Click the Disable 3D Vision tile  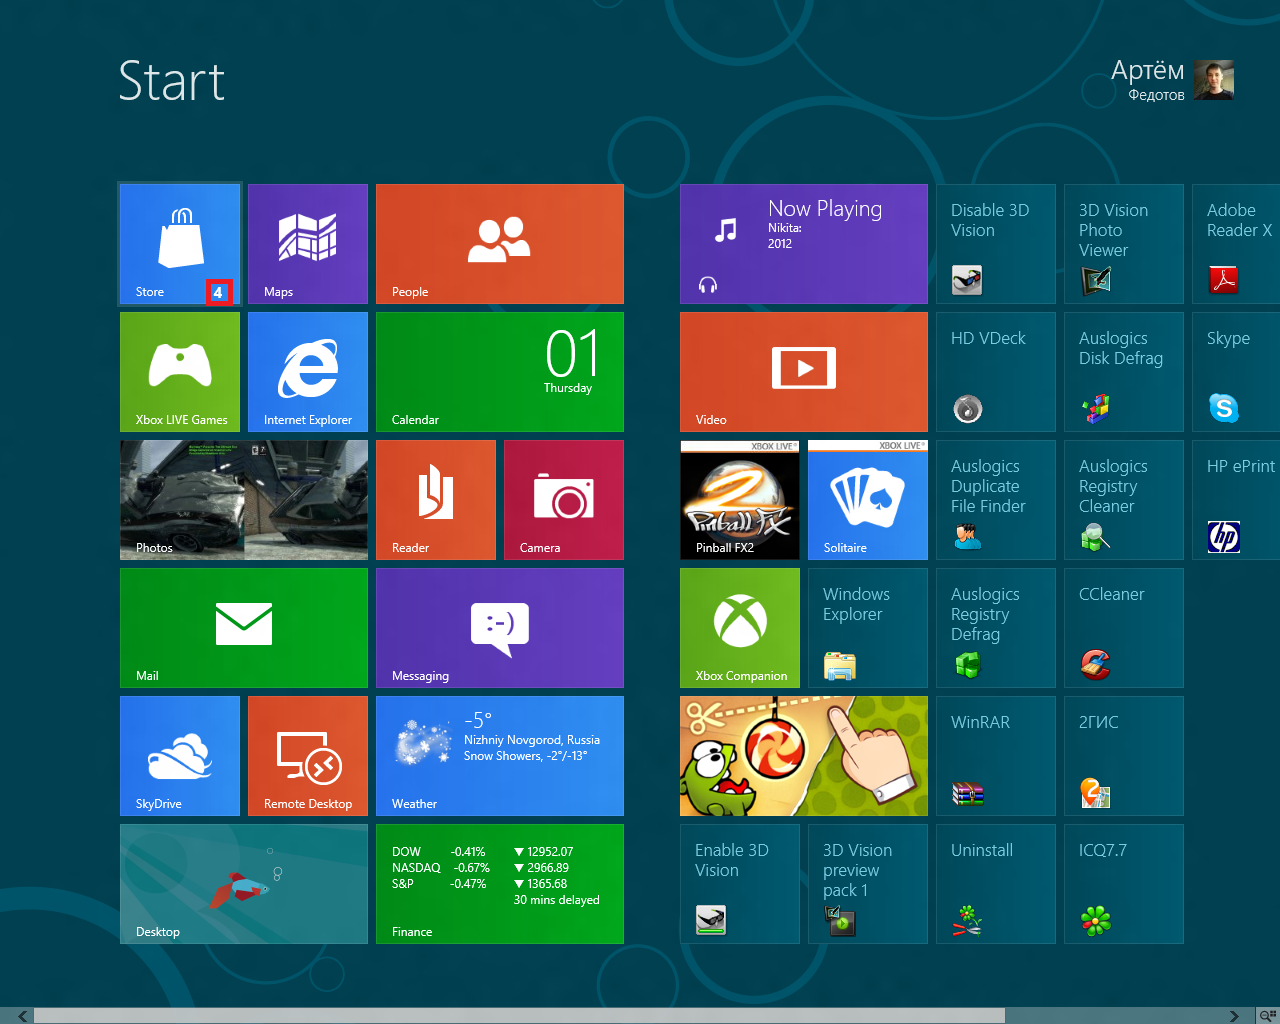tap(996, 244)
